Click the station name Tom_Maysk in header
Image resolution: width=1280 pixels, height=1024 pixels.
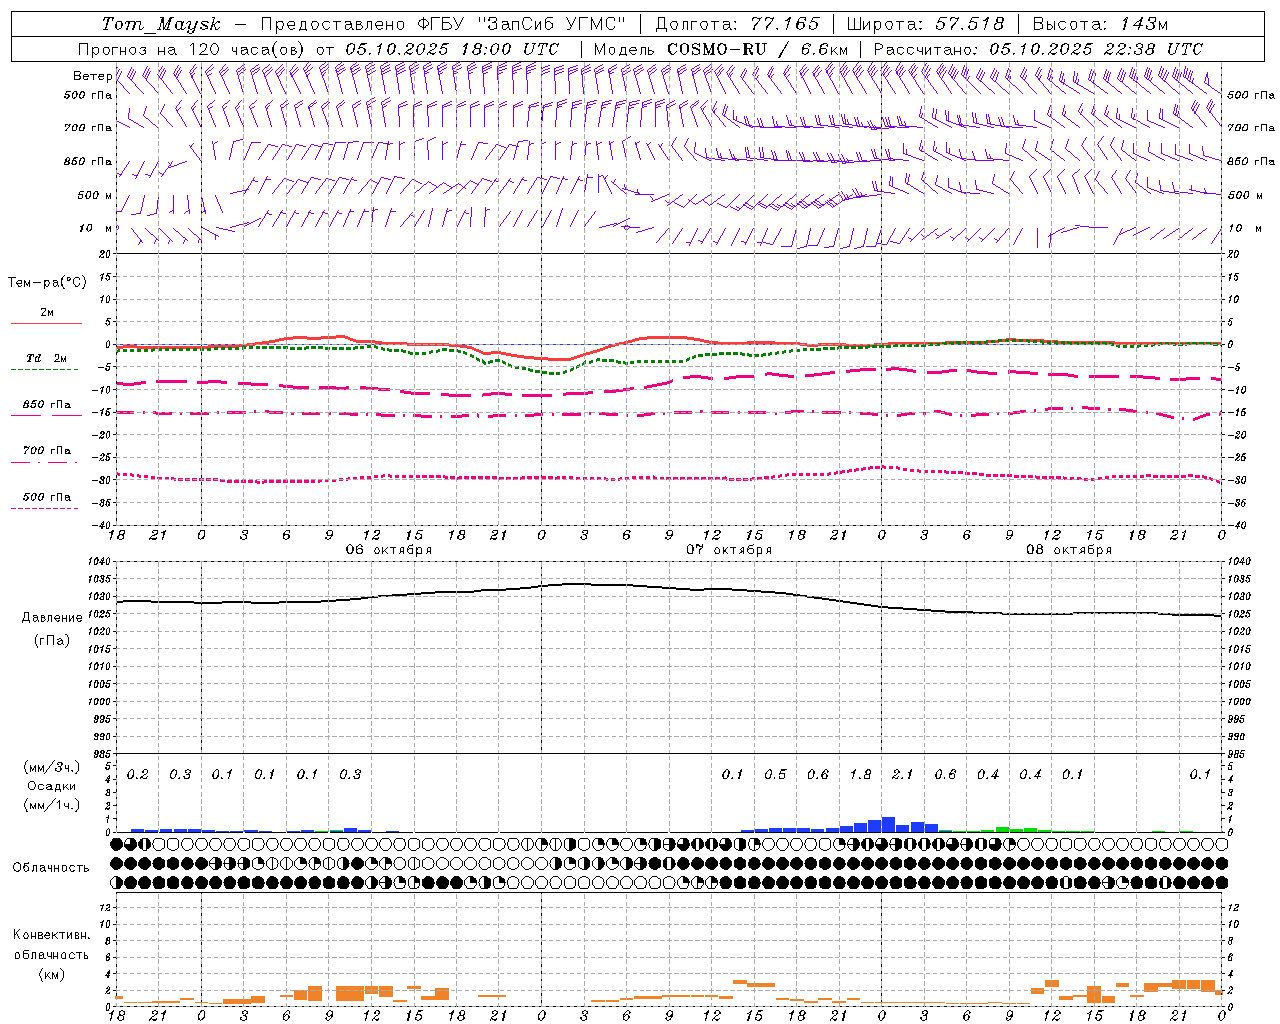pyautogui.click(x=161, y=24)
